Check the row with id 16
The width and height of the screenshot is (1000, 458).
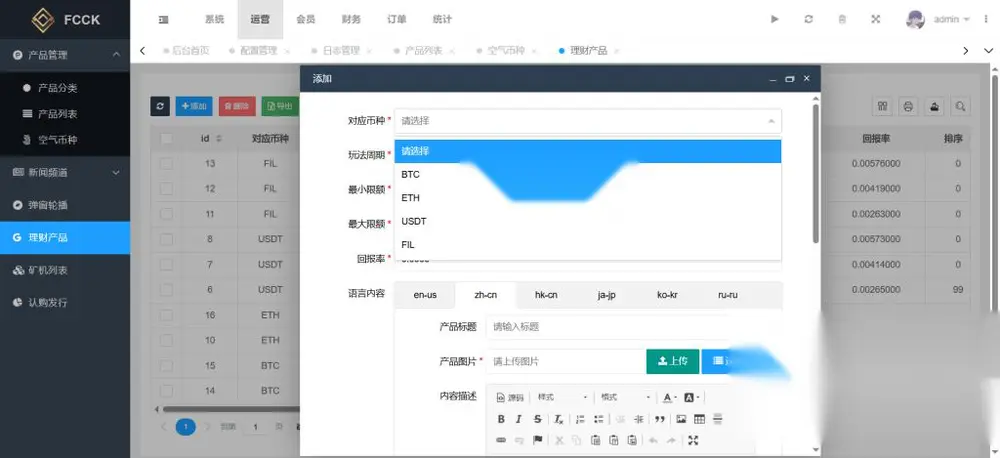(166, 315)
